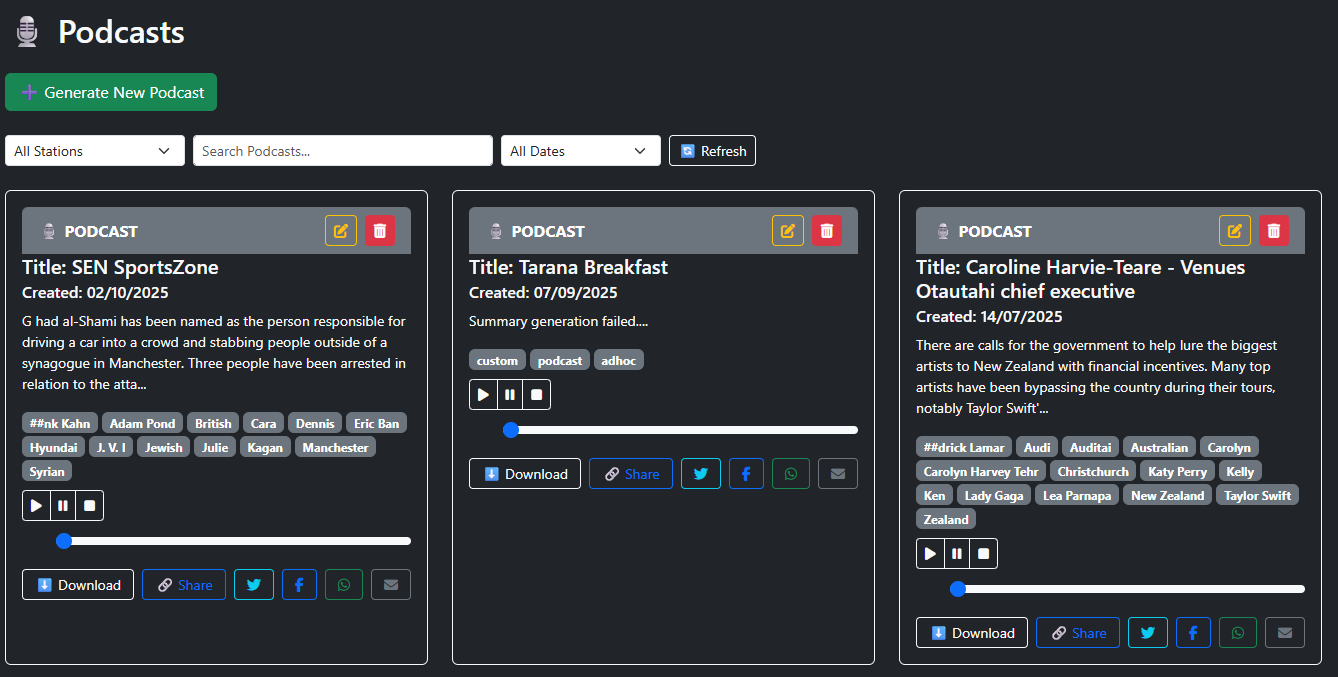Click the SEN SportsZone playback slider
This screenshot has width=1338, height=677.
[236, 541]
